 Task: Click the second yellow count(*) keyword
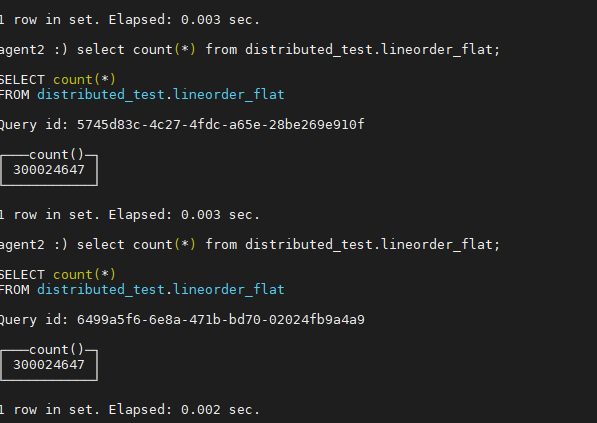point(84,275)
